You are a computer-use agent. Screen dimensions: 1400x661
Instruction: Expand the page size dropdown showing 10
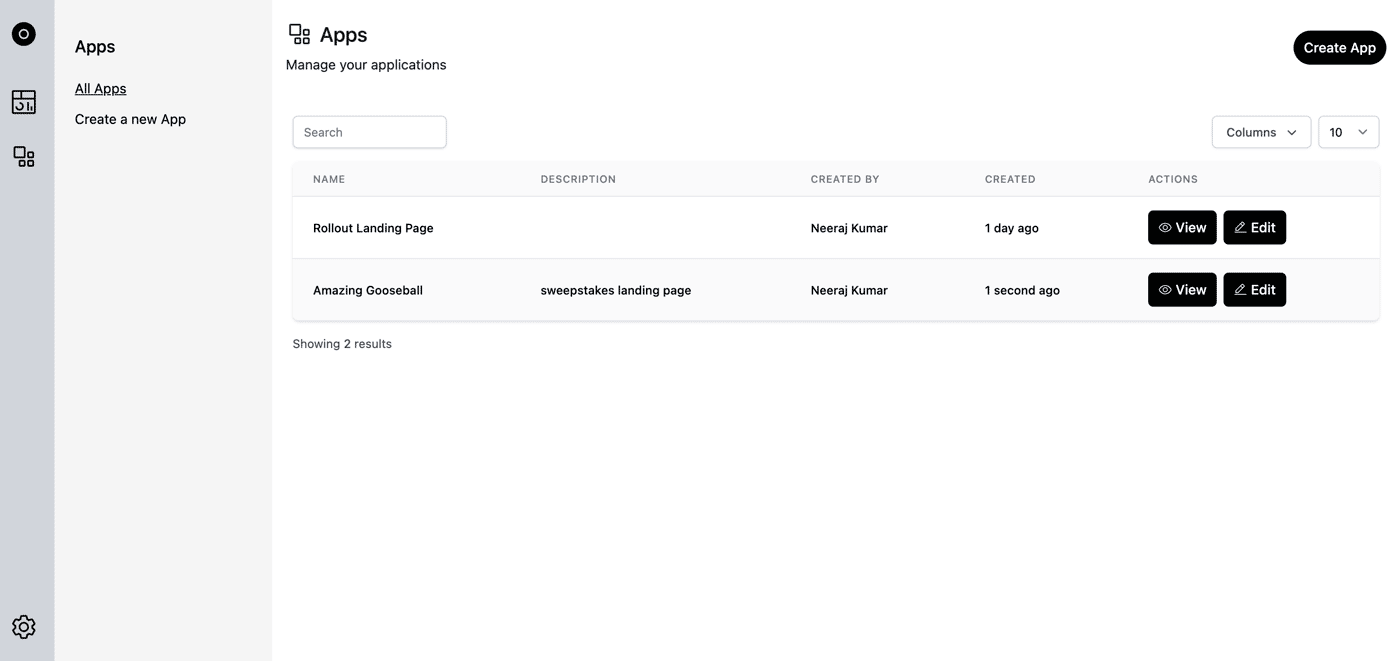pyautogui.click(x=1348, y=132)
